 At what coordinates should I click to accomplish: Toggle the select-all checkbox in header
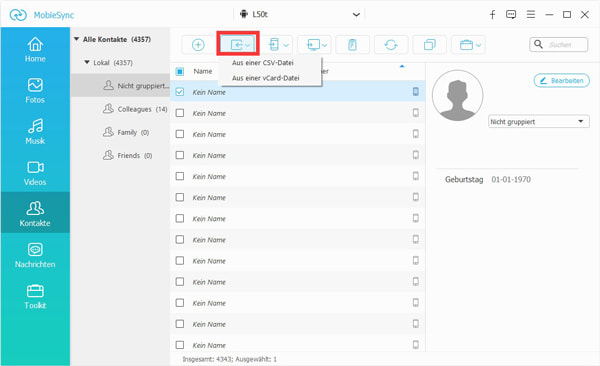coord(179,71)
